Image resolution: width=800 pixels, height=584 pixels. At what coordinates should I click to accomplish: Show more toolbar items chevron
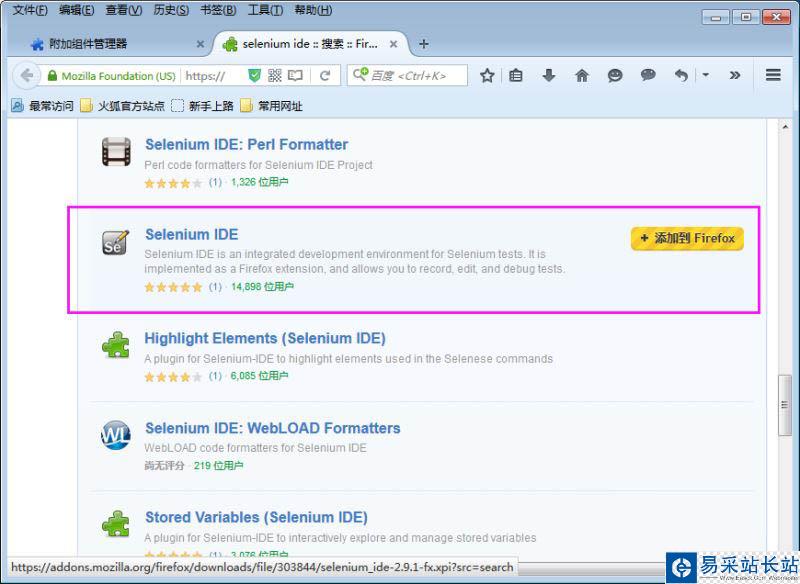coord(735,75)
